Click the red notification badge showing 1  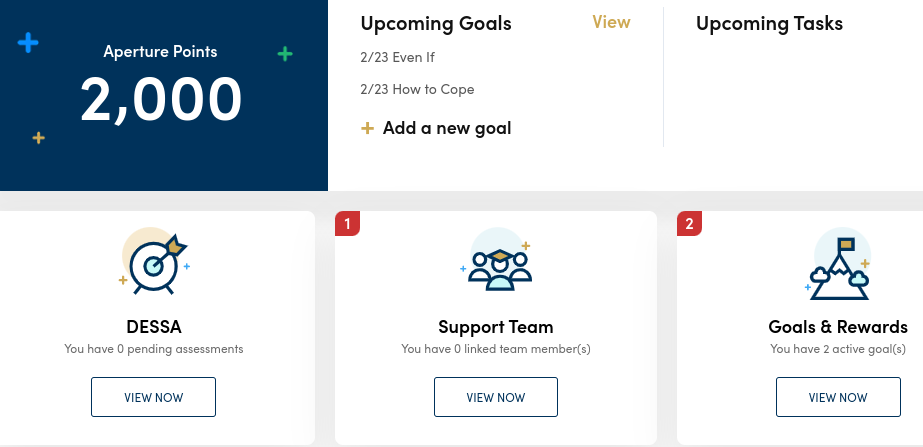coord(347,224)
